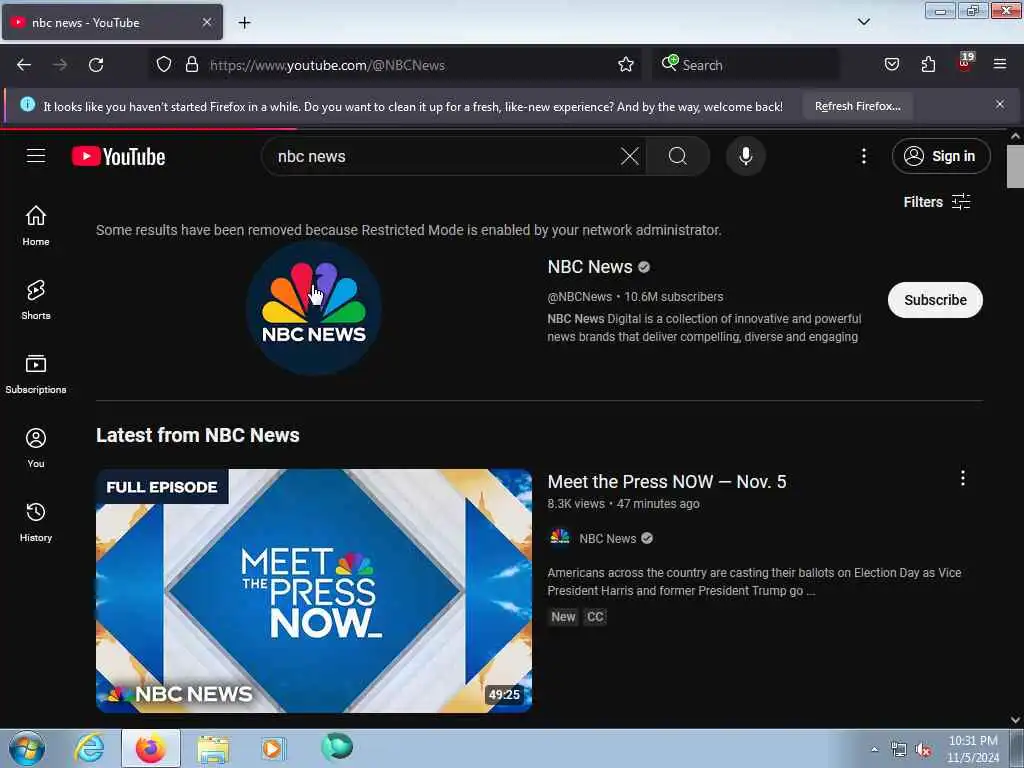The image size is (1024, 768).
Task: Select the nbc news - YouTube tab
Action: click(x=112, y=22)
